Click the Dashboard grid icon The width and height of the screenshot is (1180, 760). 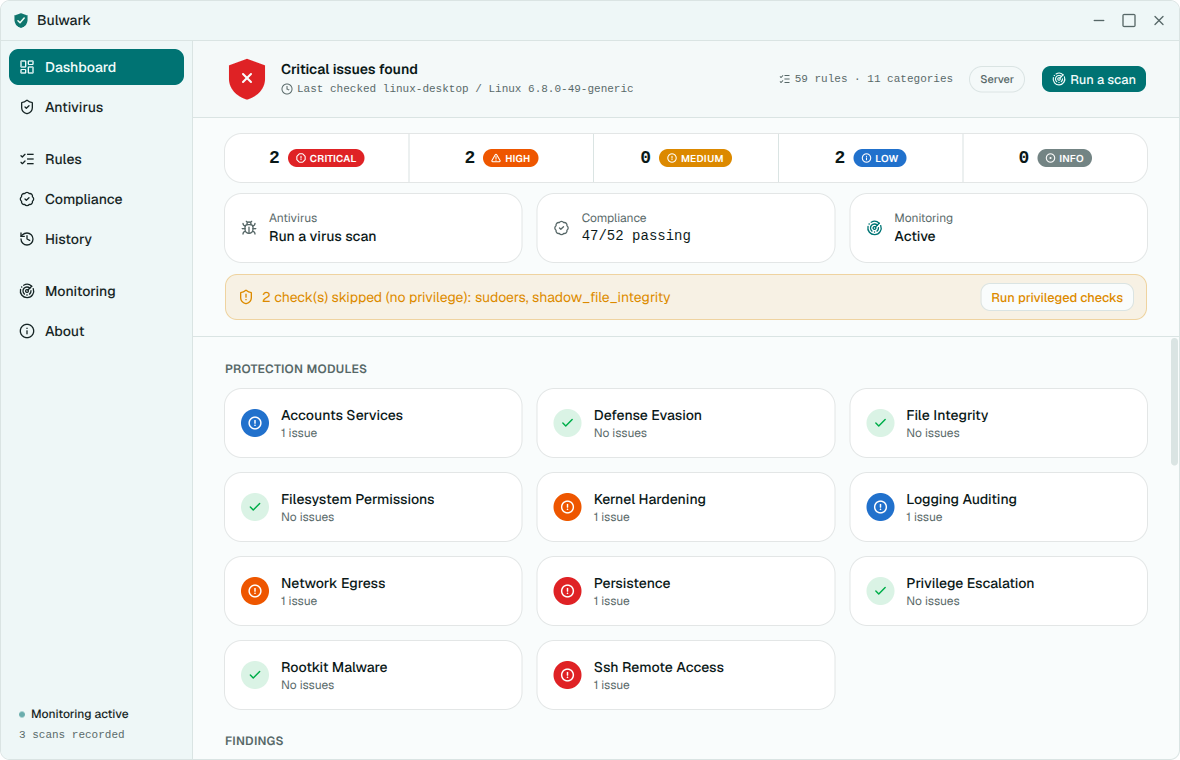(x=27, y=67)
